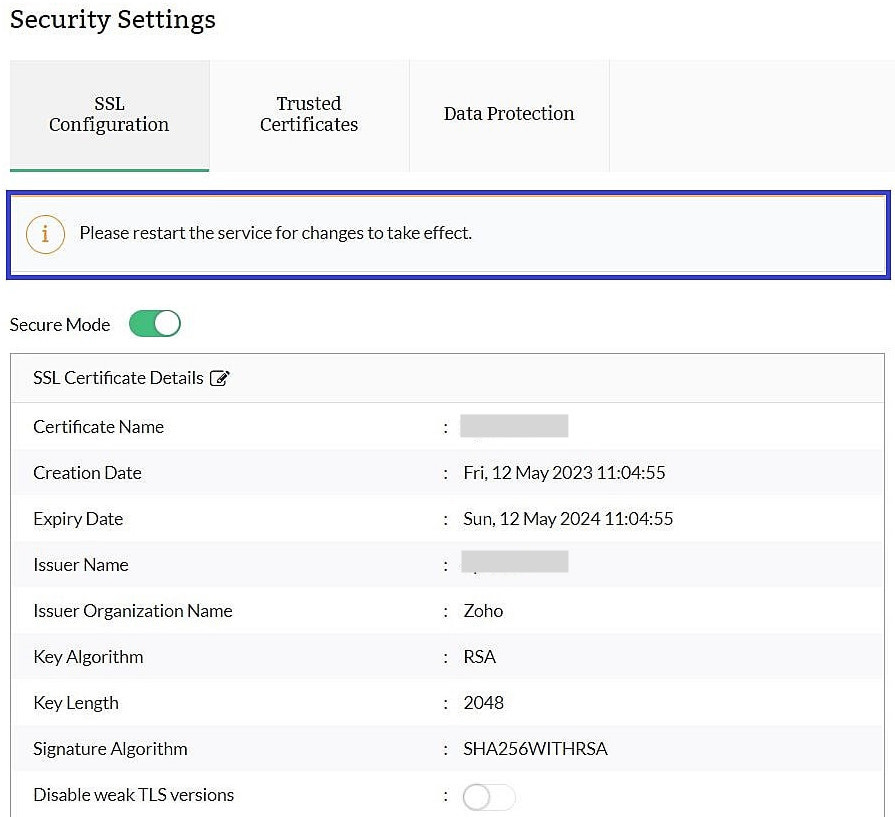The width and height of the screenshot is (895, 817).
Task: Click the Disable weak TLS versions label
Action: pos(133,795)
